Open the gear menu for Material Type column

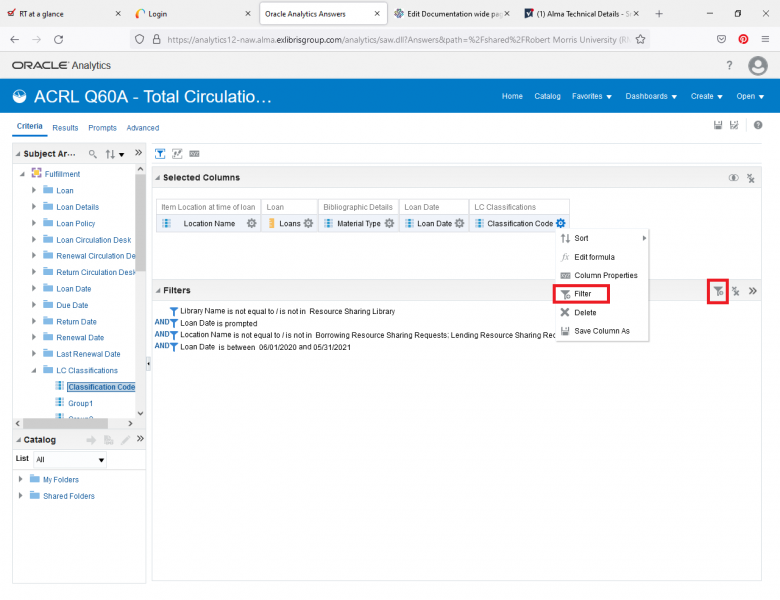coord(390,223)
